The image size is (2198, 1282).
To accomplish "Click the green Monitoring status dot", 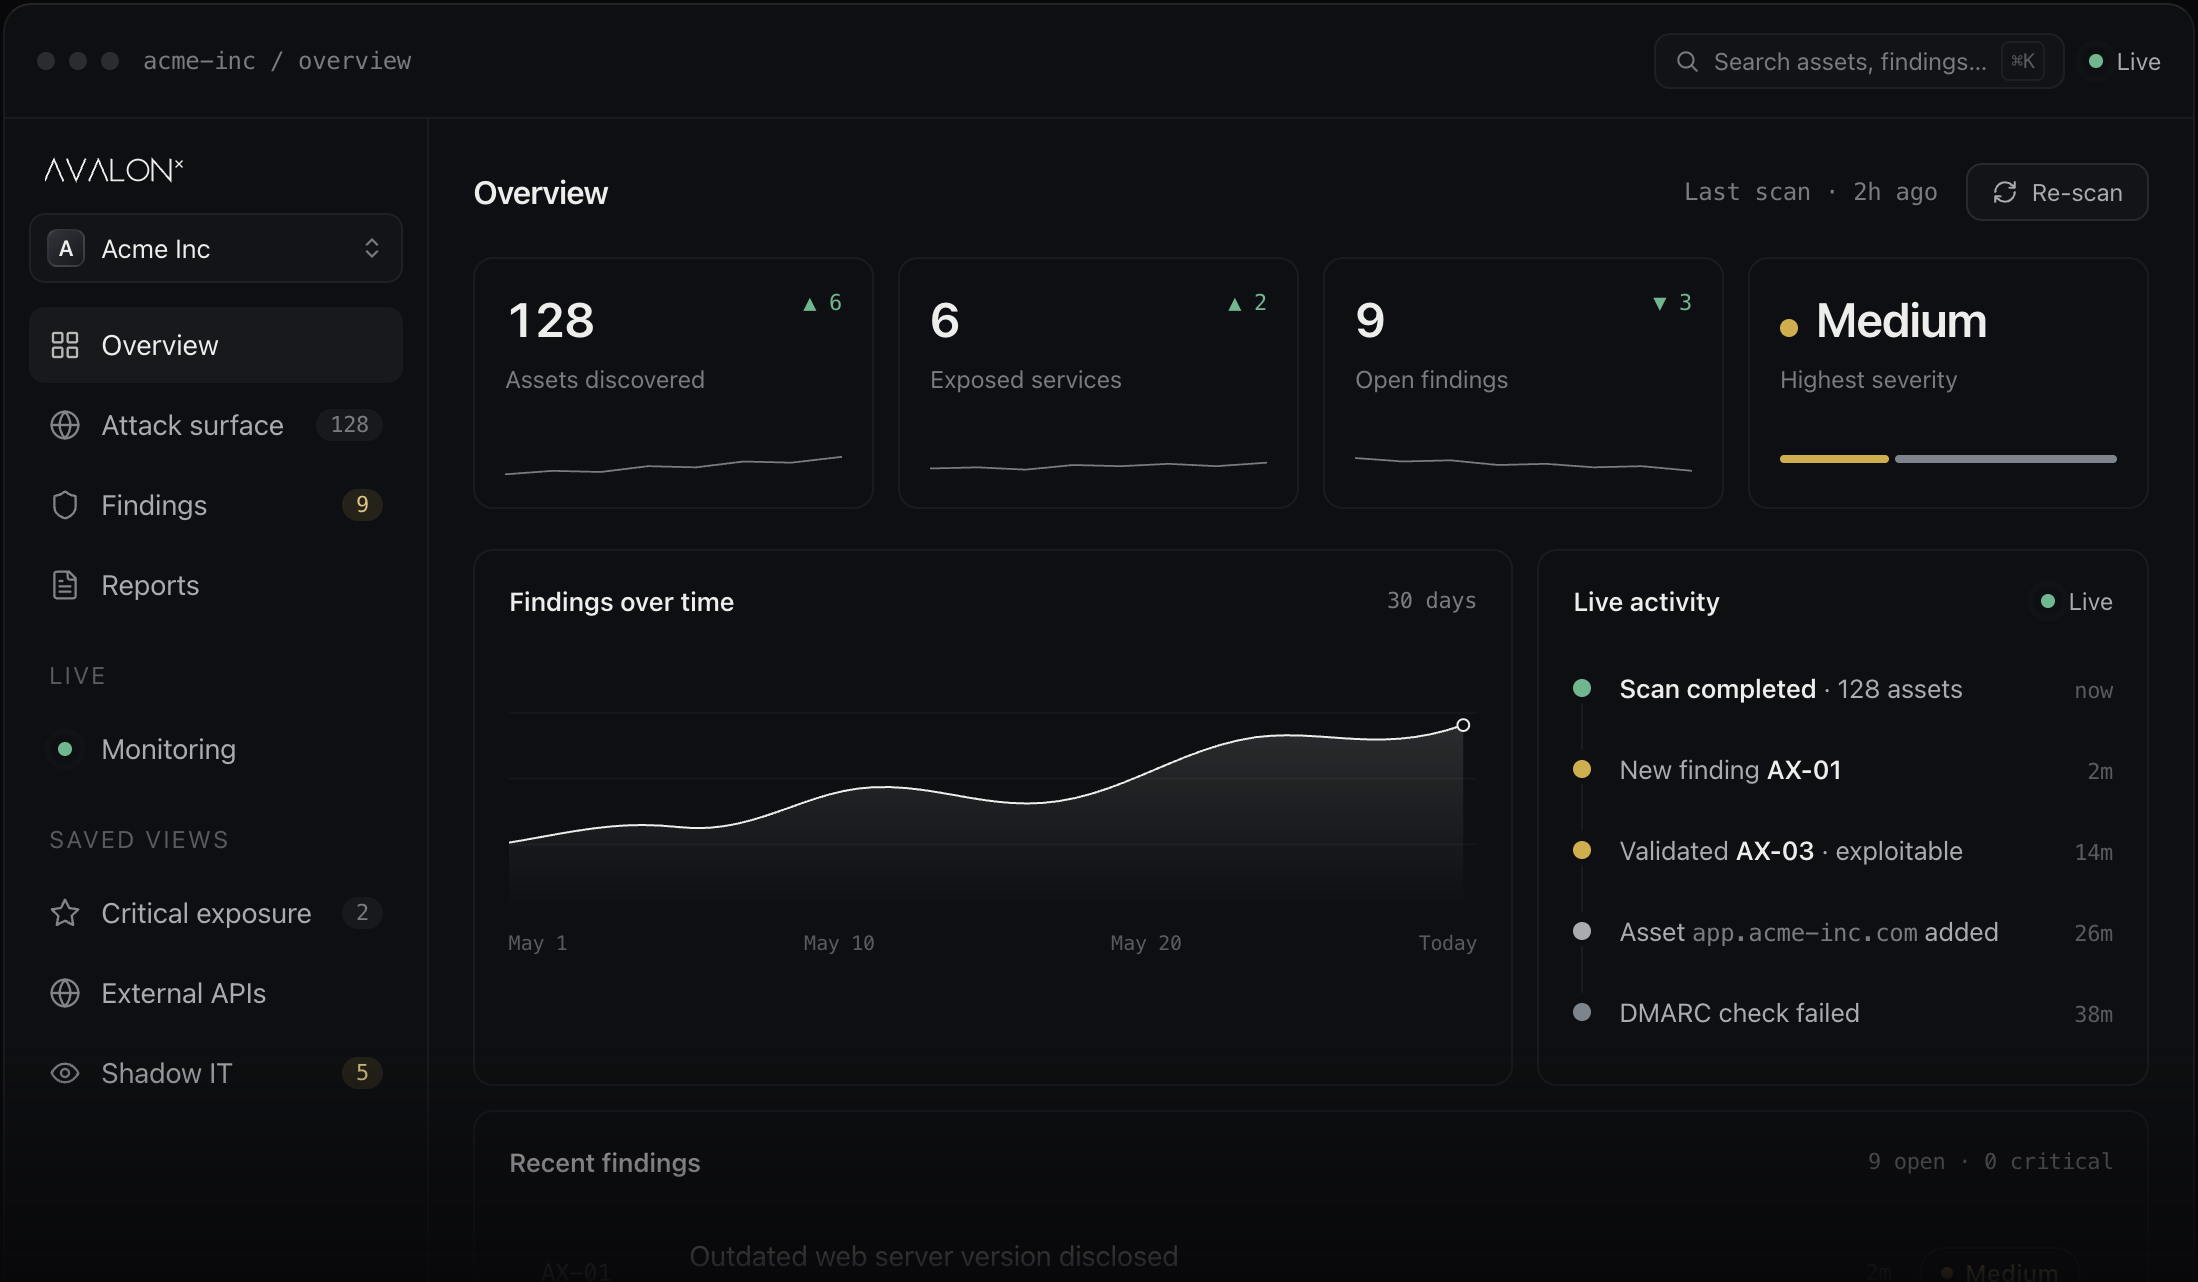I will click(x=65, y=749).
